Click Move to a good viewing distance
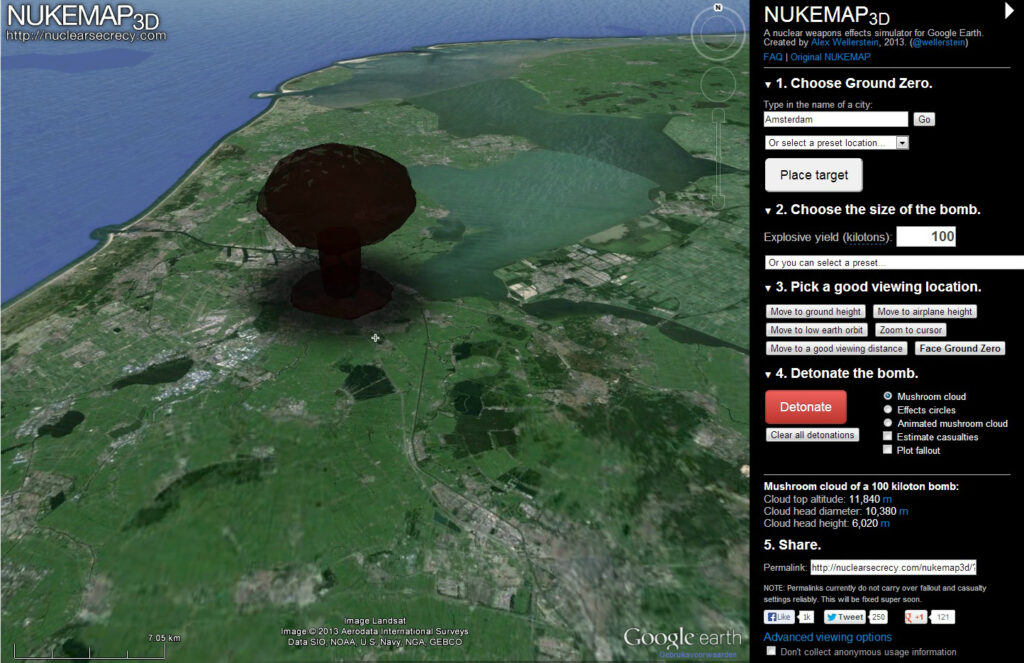This screenshot has height=663, width=1024. click(837, 348)
